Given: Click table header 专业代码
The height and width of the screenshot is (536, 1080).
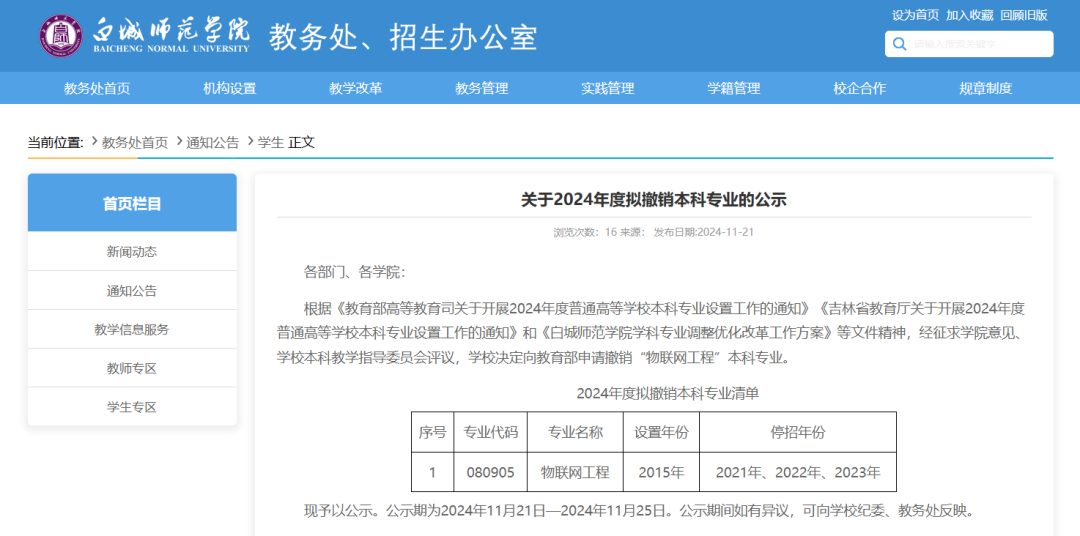Looking at the screenshot, I should tap(490, 432).
